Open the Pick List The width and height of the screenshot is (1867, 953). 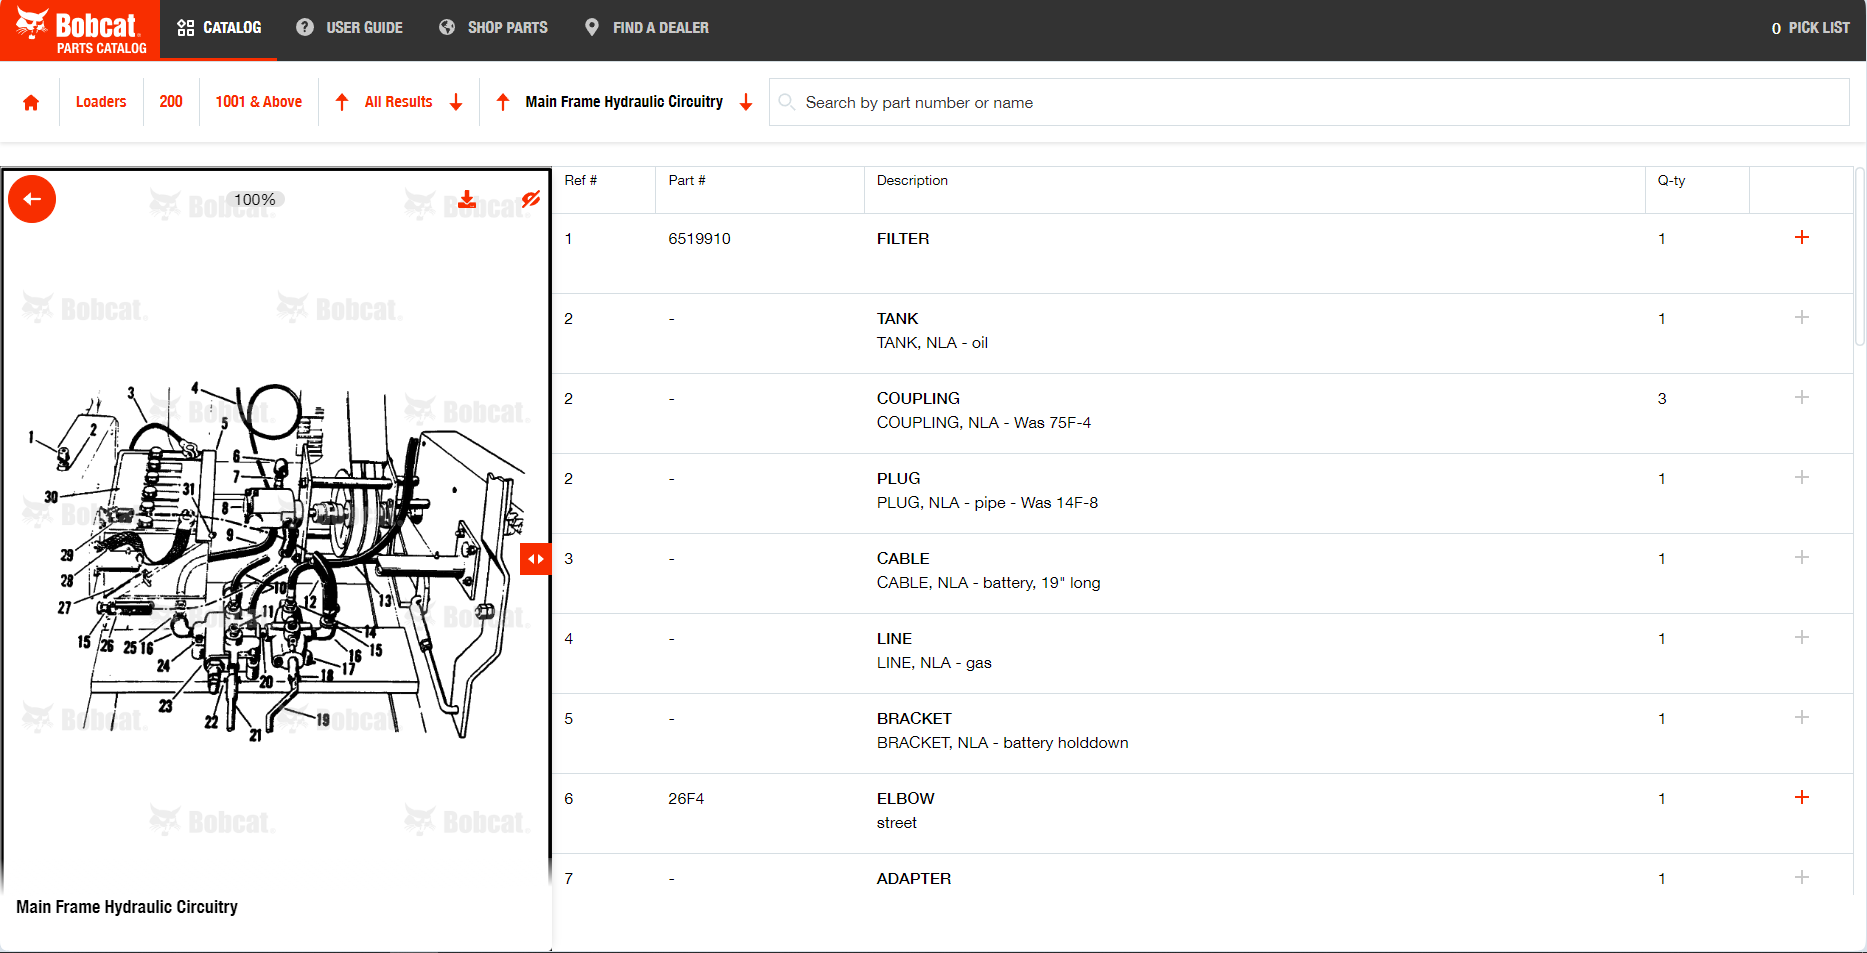[1810, 28]
